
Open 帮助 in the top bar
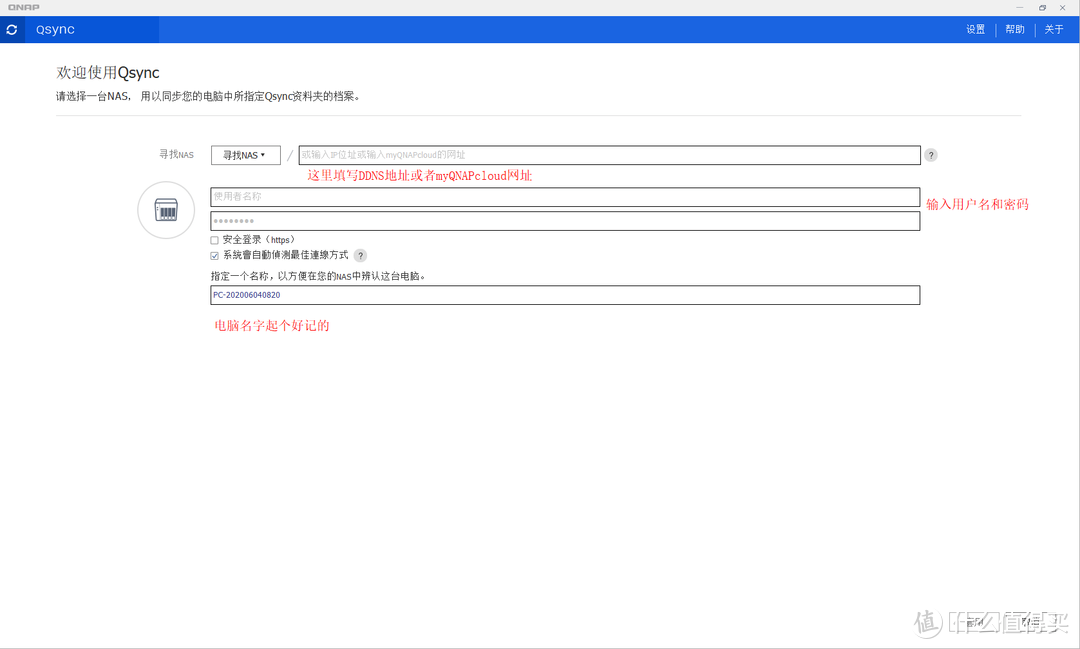point(1015,30)
